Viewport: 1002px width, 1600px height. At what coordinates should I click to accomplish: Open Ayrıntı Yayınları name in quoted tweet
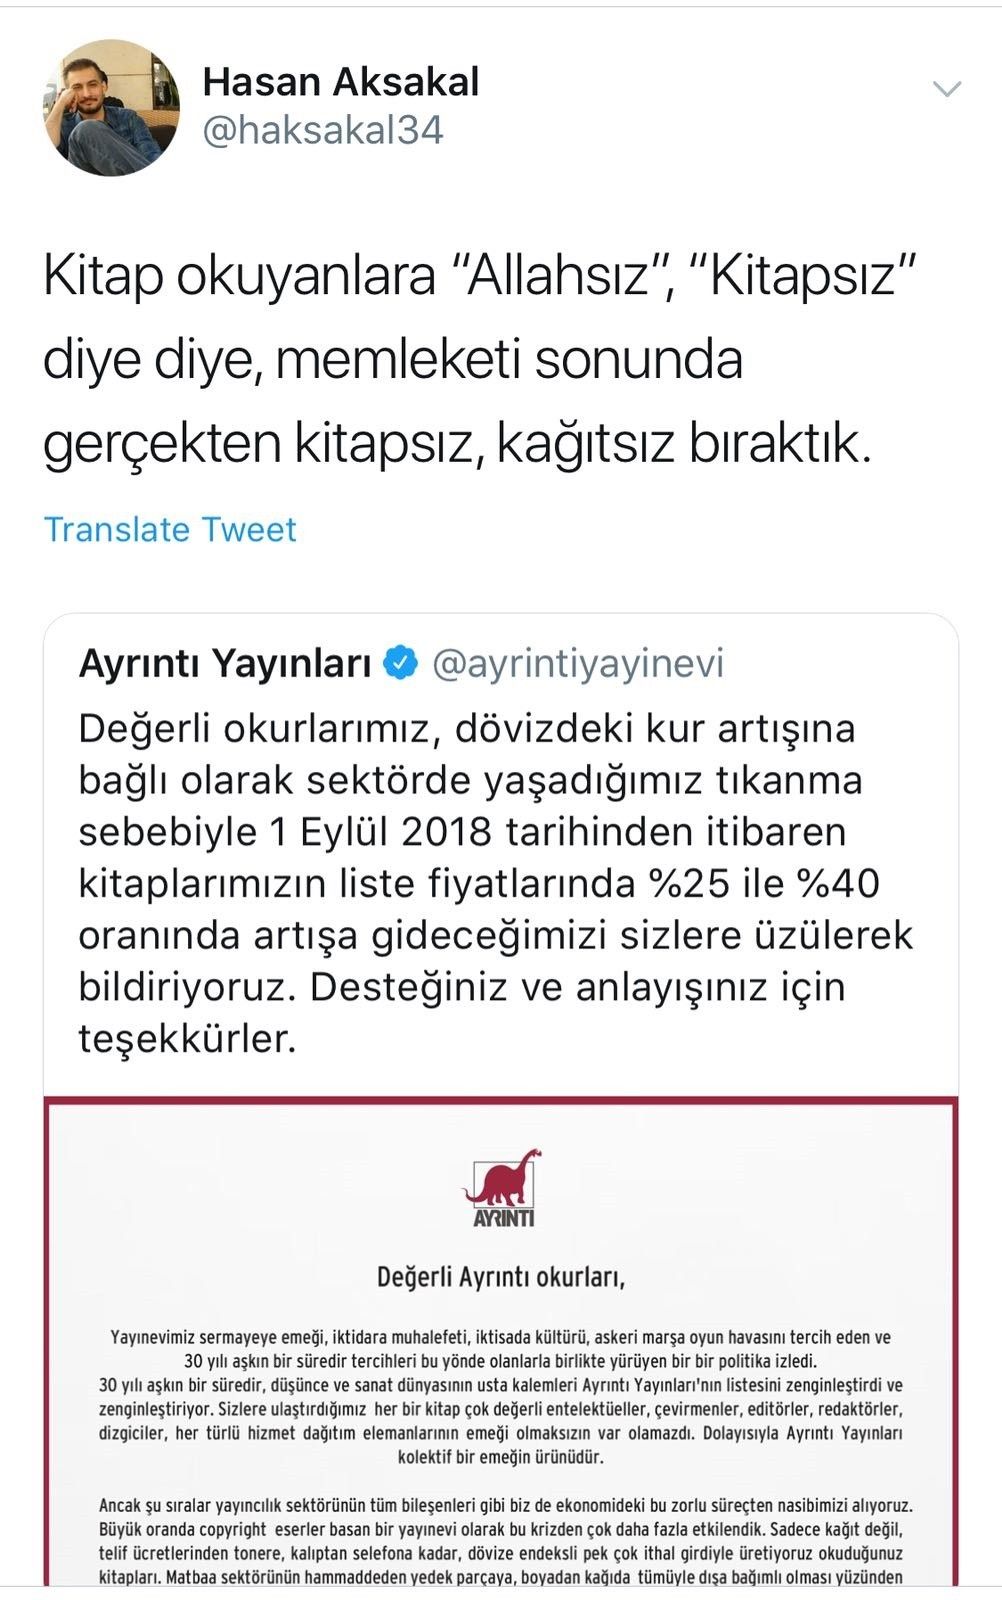pos(225,663)
